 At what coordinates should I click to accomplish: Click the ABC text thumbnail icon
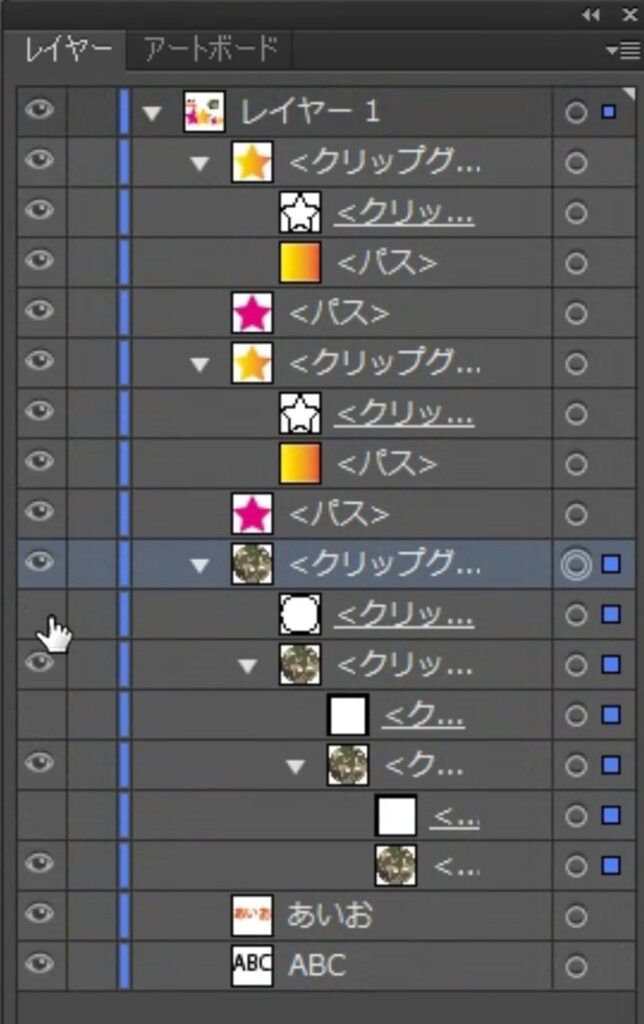click(x=252, y=965)
